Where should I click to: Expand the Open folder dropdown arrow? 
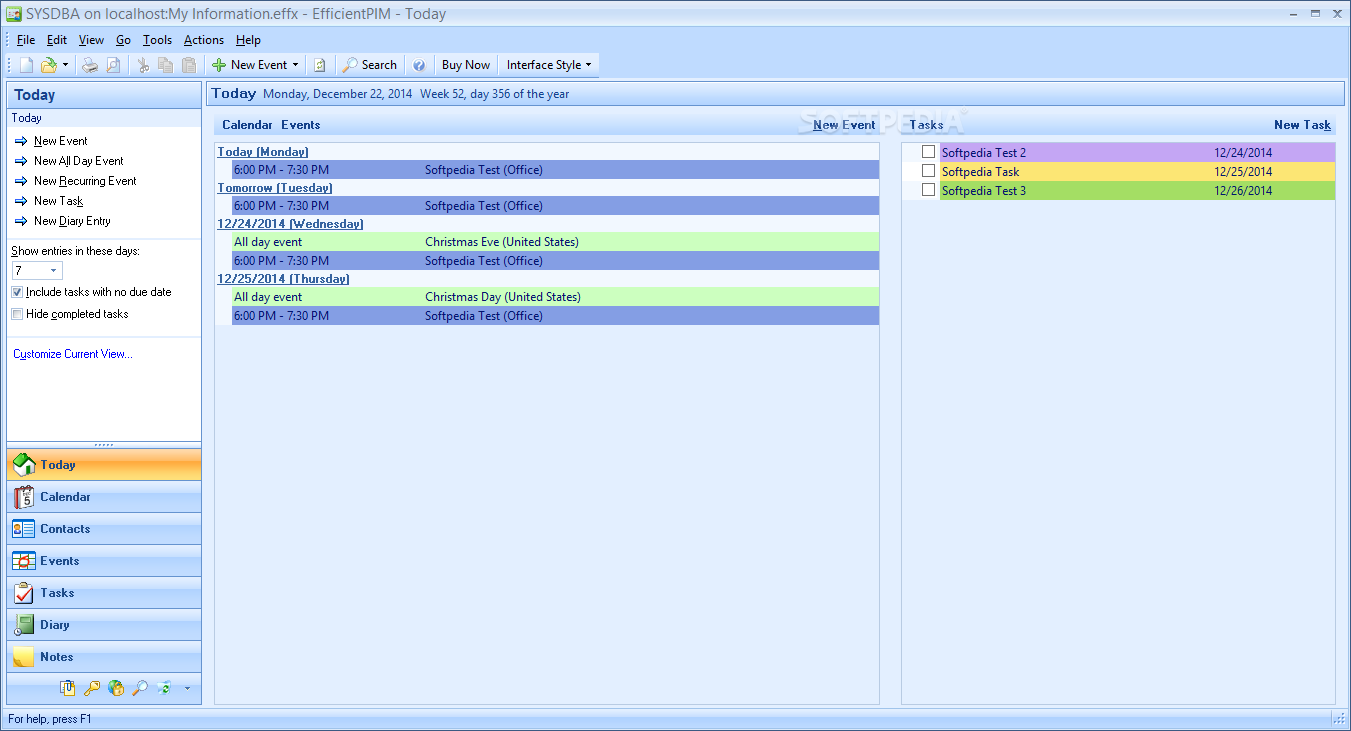pyautogui.click(x=65, y=65)
